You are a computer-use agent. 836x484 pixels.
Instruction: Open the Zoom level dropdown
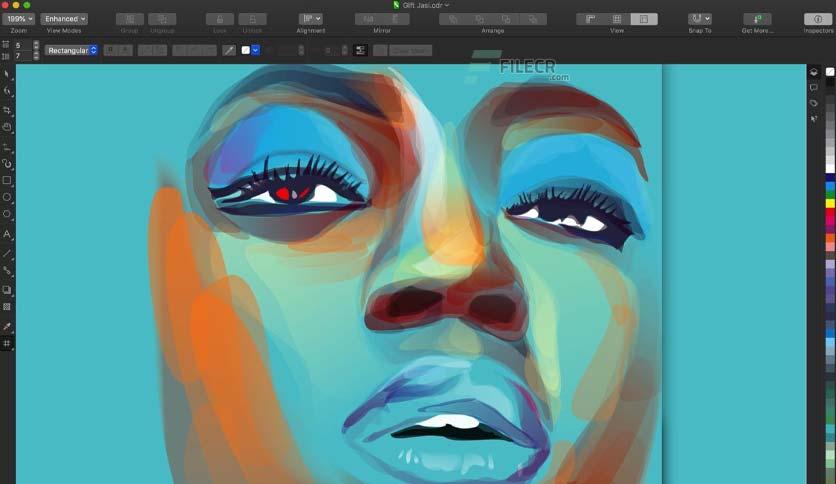[x=19, y=19]
